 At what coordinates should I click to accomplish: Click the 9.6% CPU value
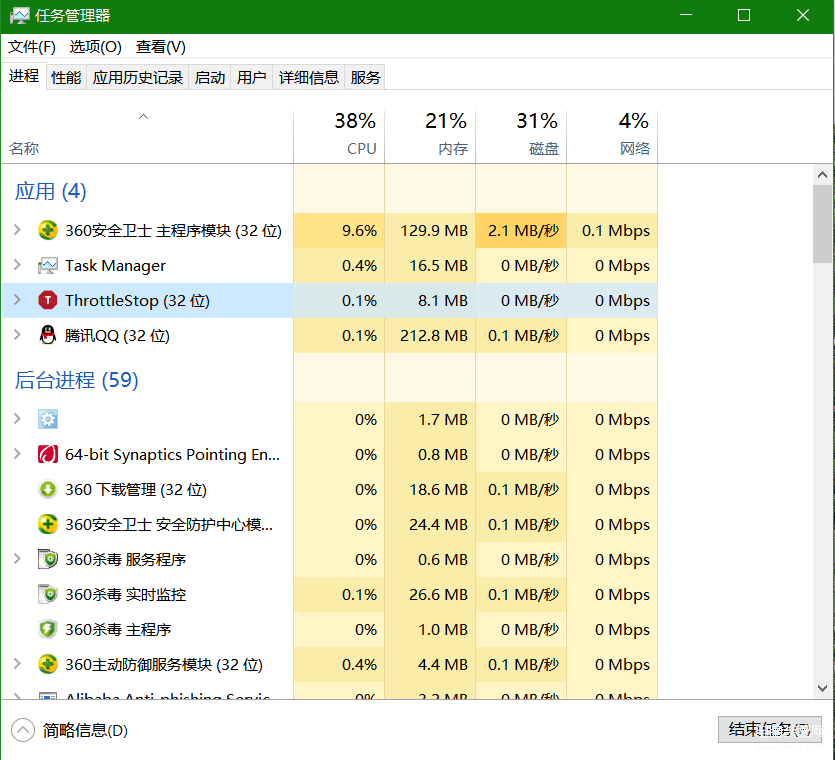(x=359, y=231)
